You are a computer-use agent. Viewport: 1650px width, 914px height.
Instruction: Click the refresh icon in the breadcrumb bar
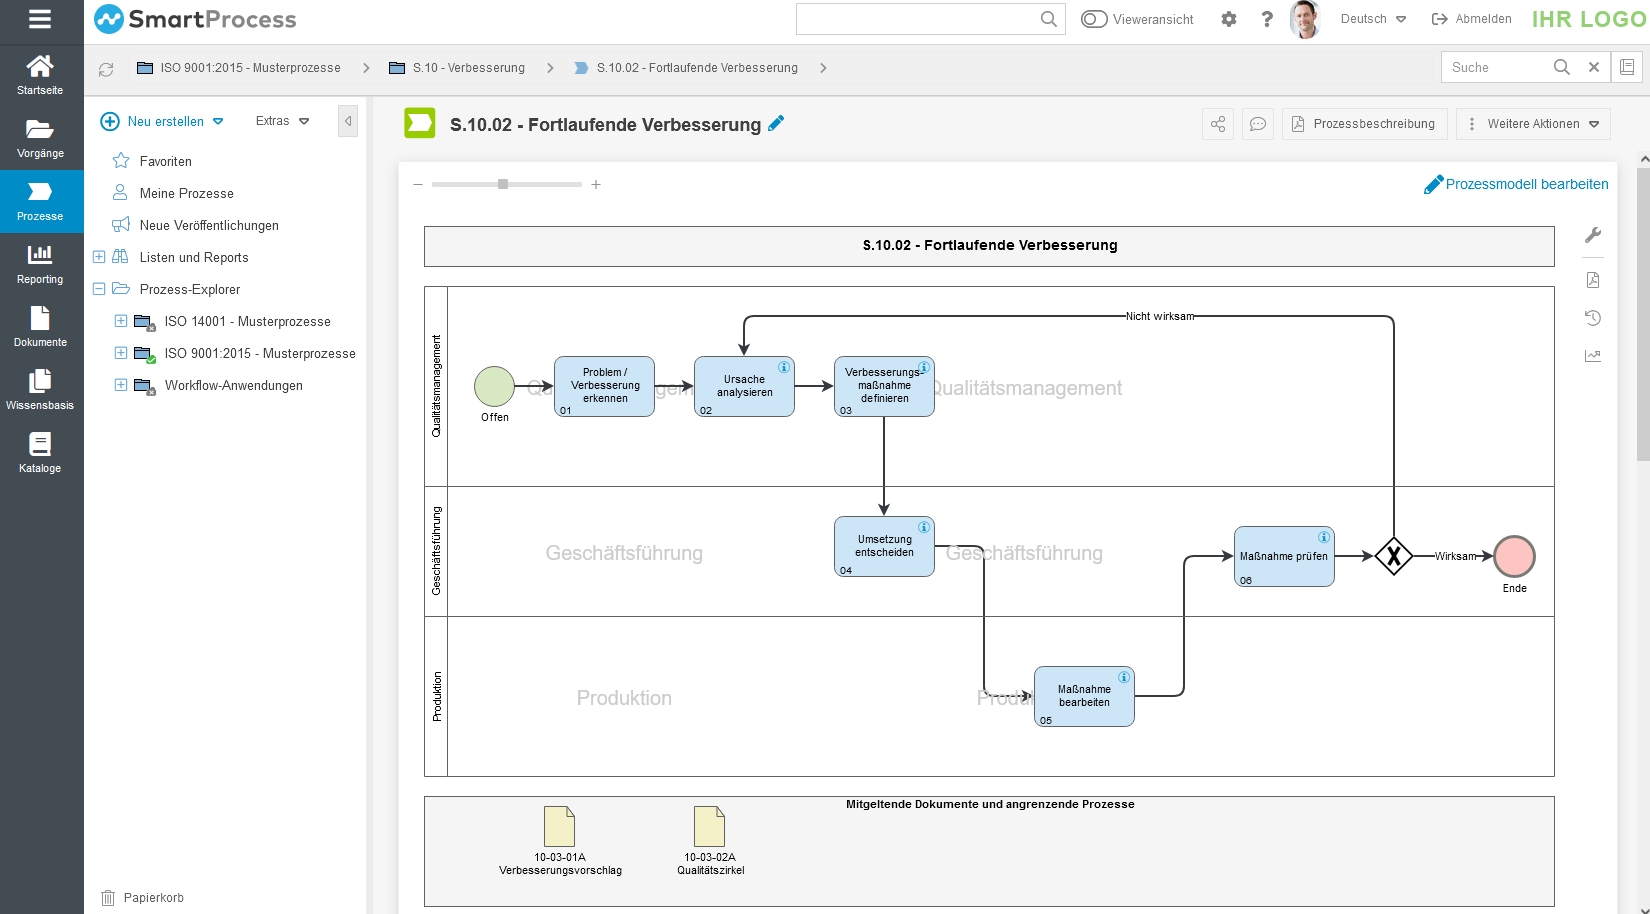(106, 69)
